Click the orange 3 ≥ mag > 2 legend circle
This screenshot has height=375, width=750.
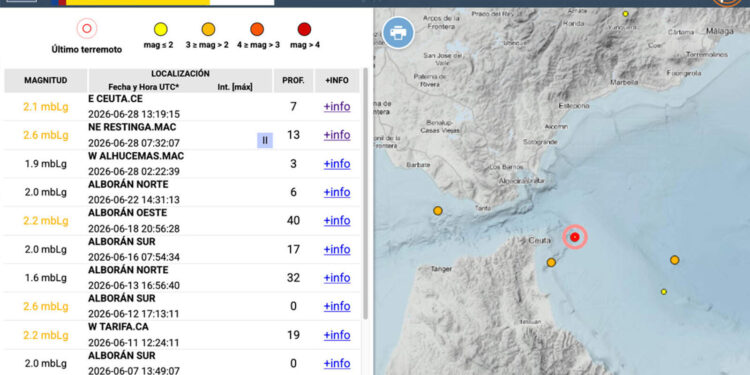click(208, 30)
